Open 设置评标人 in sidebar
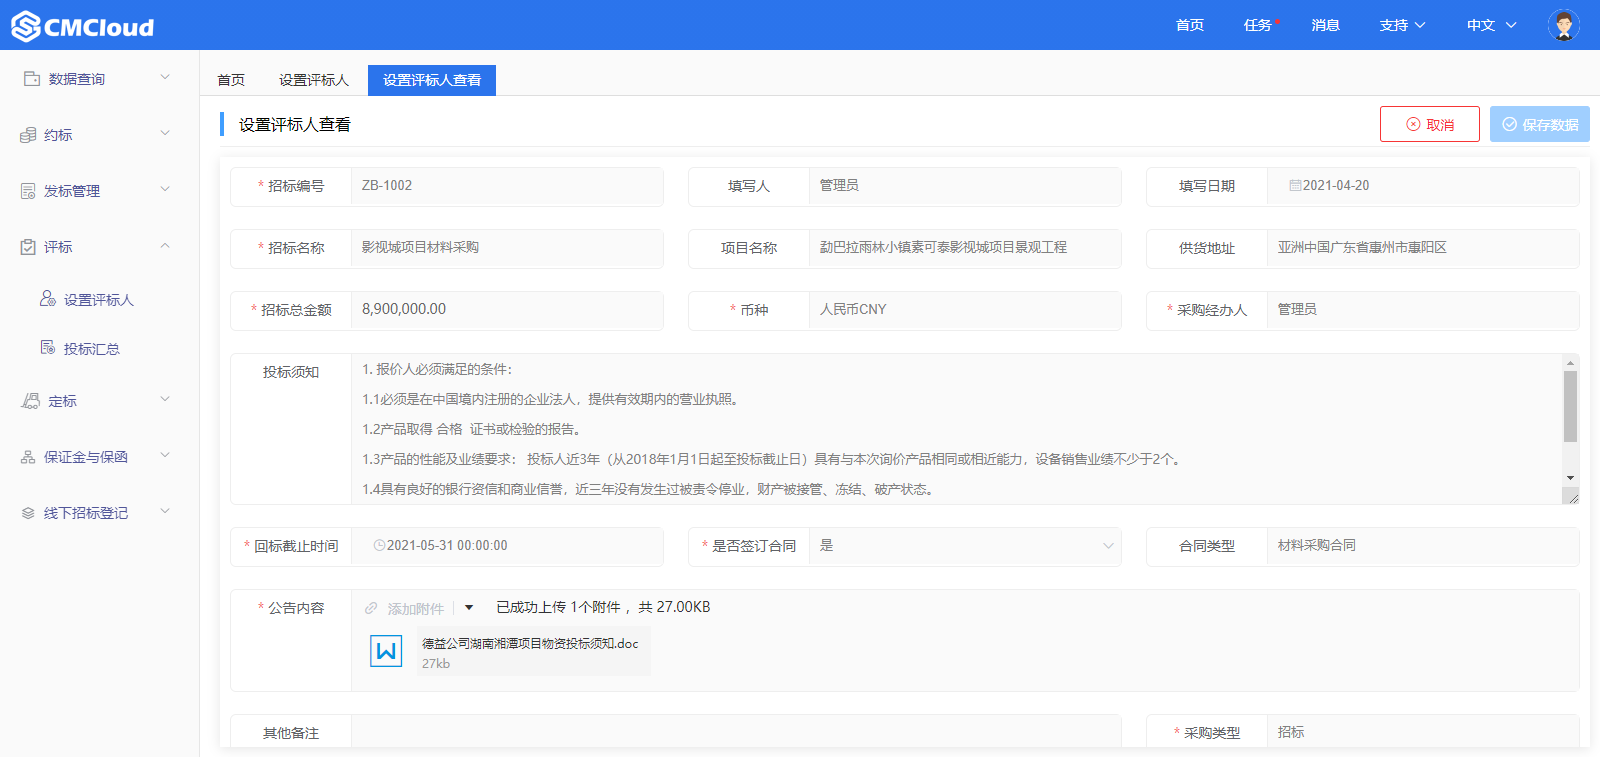 pos(100,299)
